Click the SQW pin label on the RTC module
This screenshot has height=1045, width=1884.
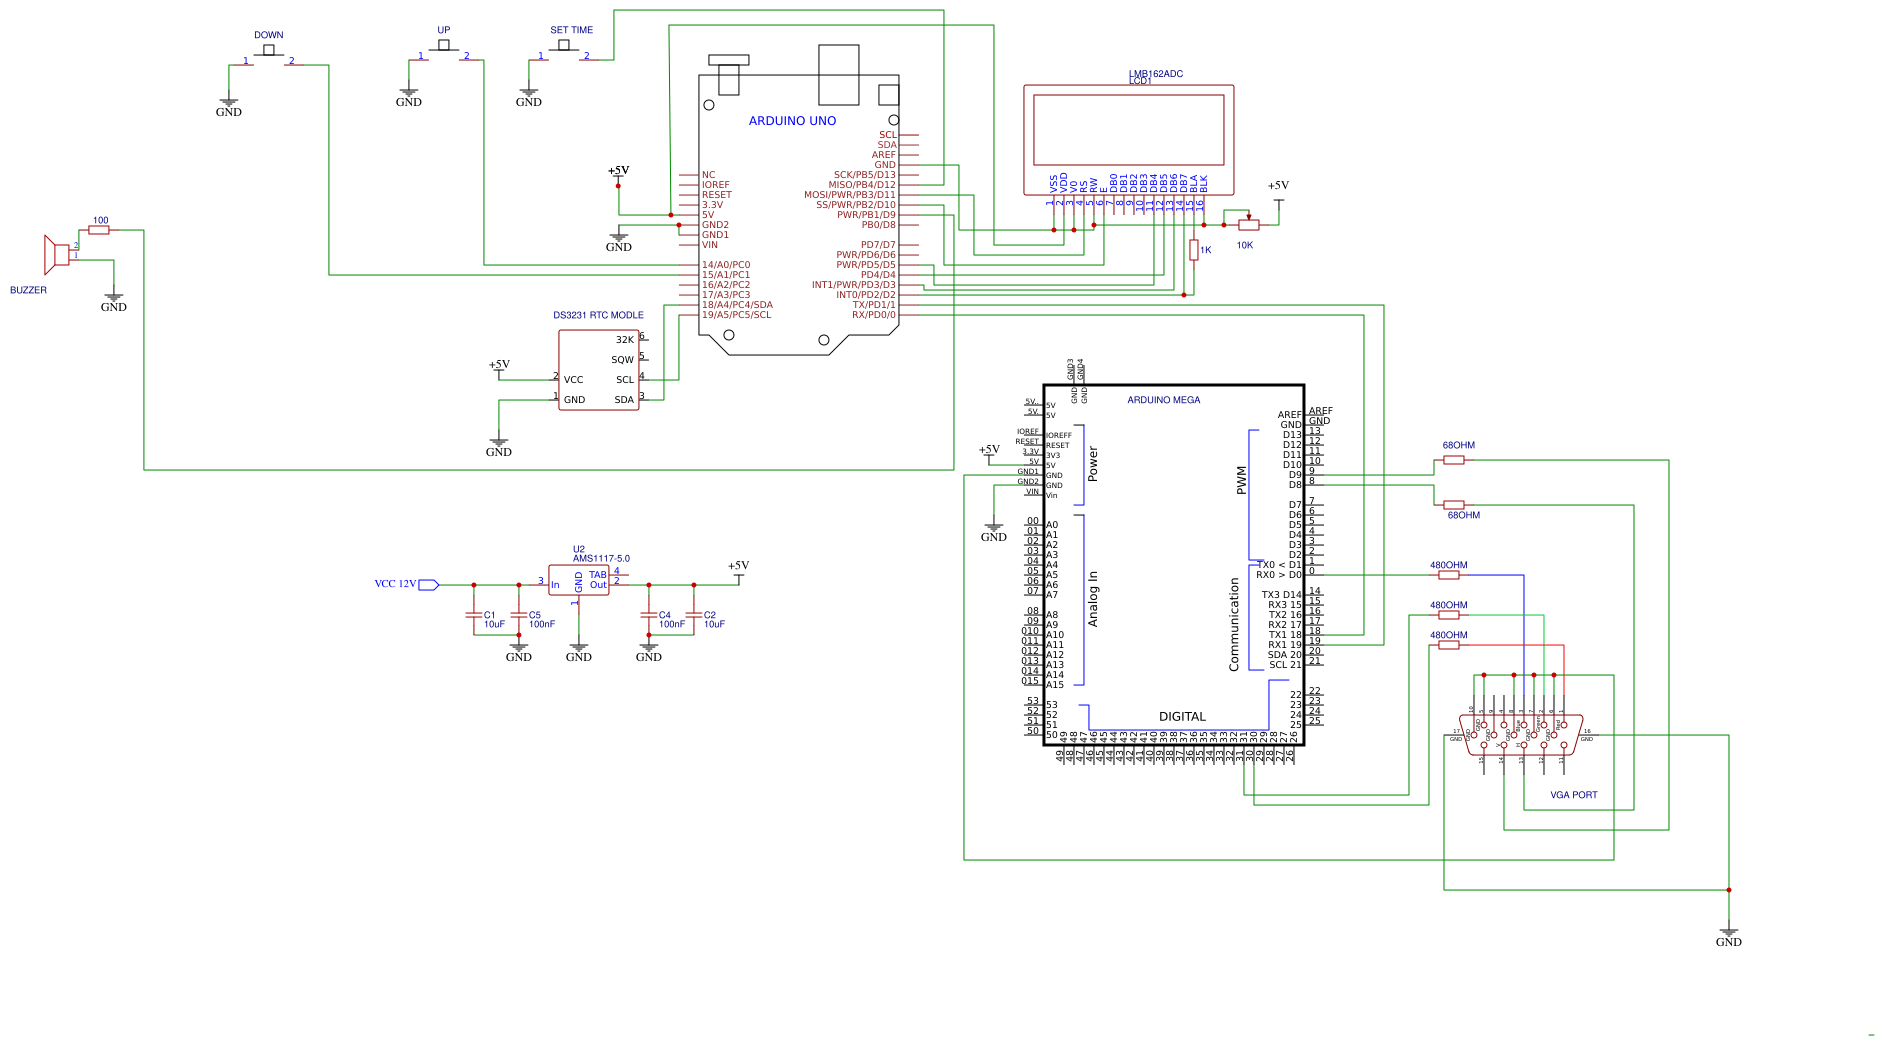[x=623, y=360]
